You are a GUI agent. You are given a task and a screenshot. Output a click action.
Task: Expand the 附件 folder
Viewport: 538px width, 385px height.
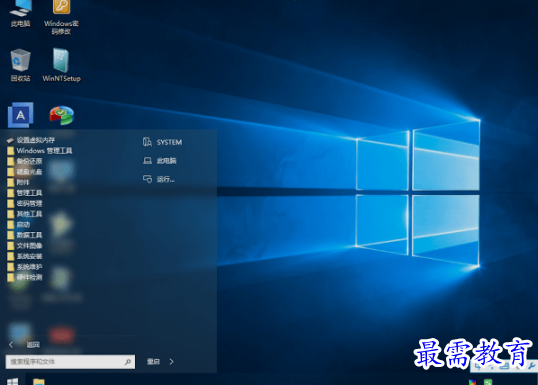pyautogui.click(x=19, y=182)
